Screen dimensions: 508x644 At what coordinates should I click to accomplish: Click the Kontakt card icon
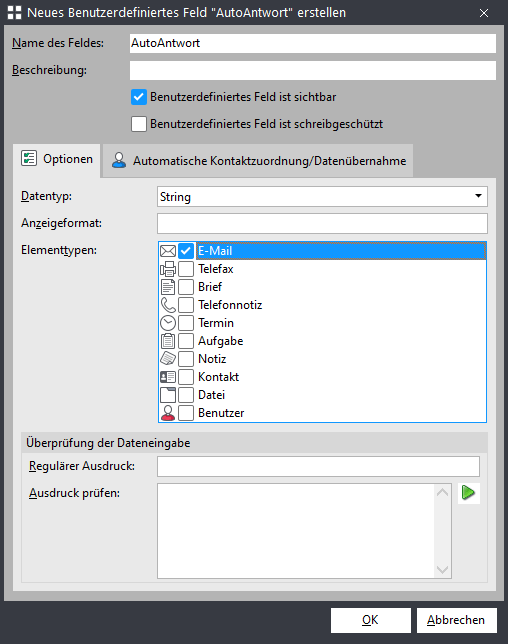click(x=168, y=377)
